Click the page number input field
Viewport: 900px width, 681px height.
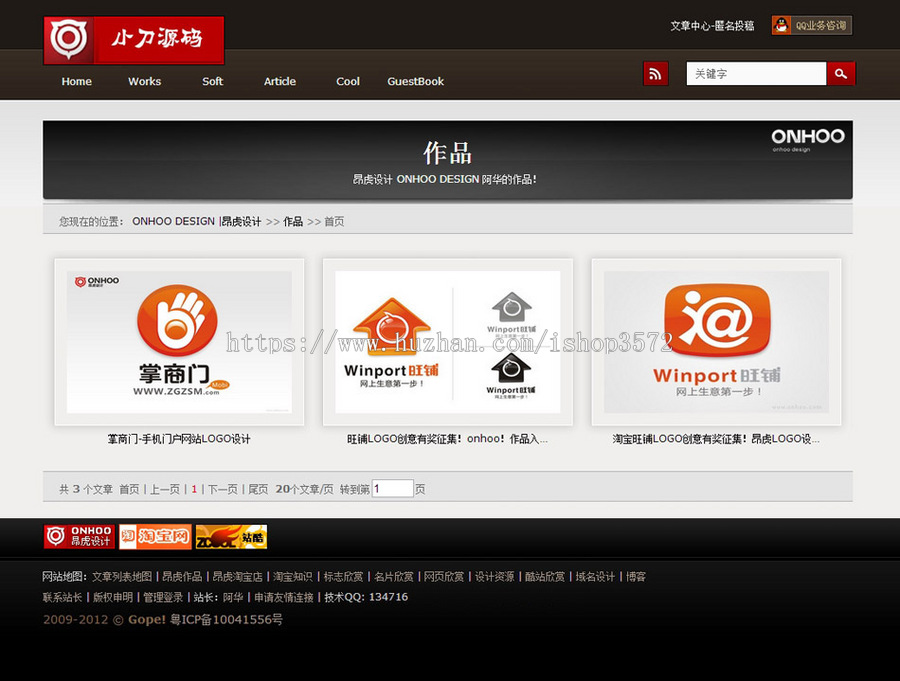click(392, 488)
